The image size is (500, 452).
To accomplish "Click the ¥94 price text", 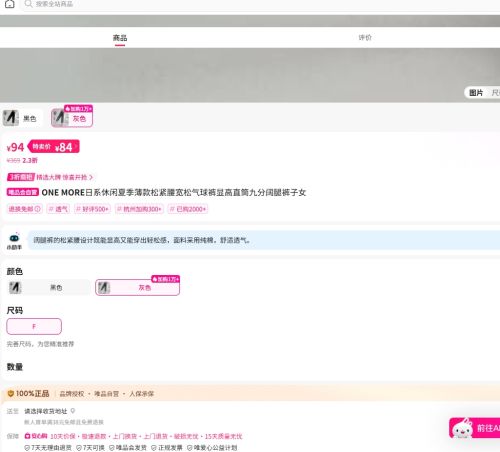I will pos(15,147).
